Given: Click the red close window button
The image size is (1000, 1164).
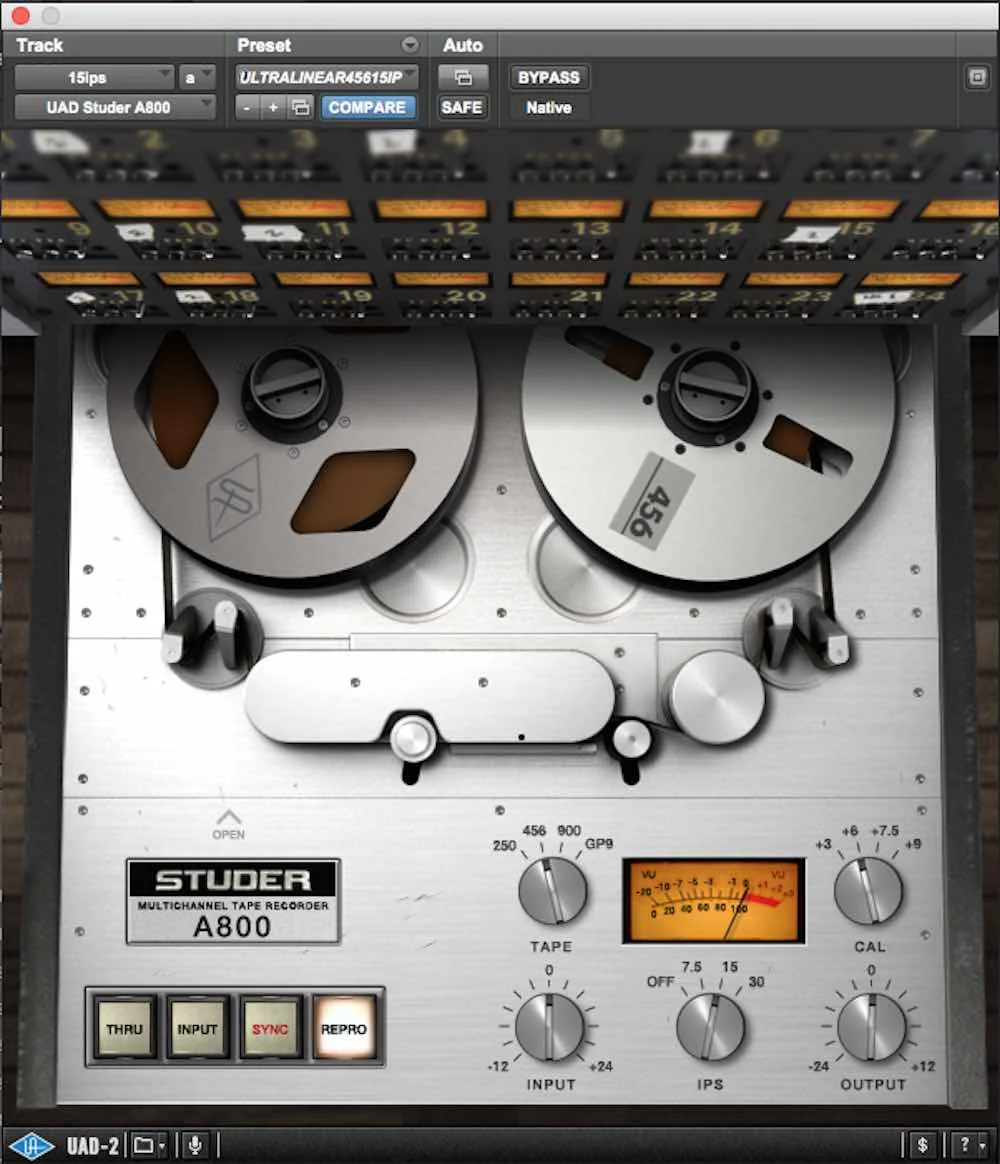Looking at the screenshot, I should pos(21,15).
